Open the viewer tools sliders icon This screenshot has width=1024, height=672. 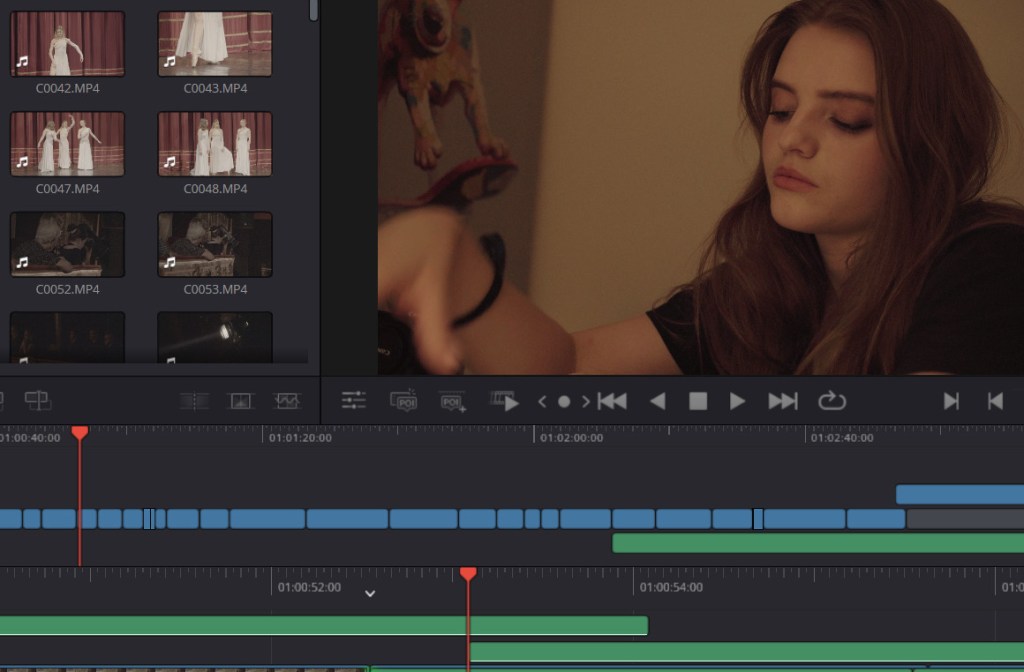pos(354,401)
